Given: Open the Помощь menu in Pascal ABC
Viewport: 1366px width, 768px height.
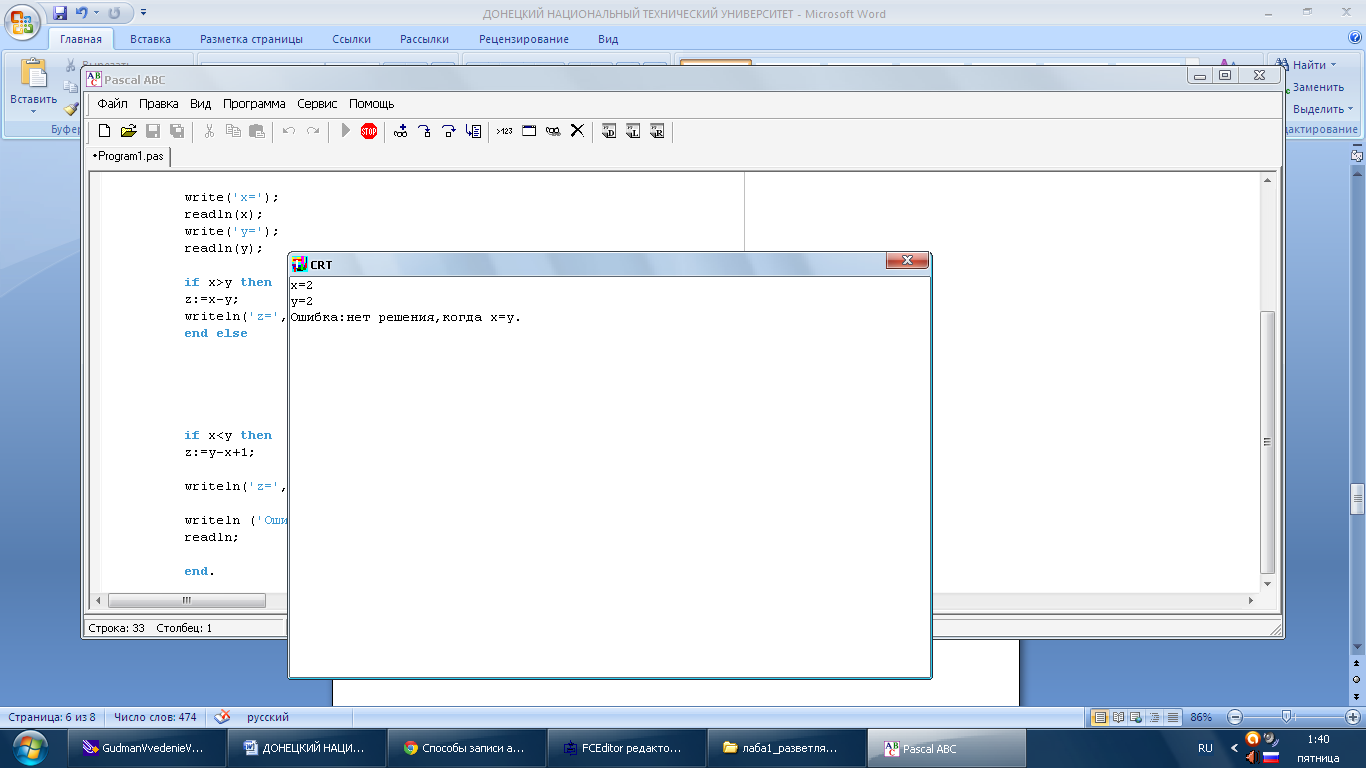Looking at the screenshot, I should click(372, 104).
